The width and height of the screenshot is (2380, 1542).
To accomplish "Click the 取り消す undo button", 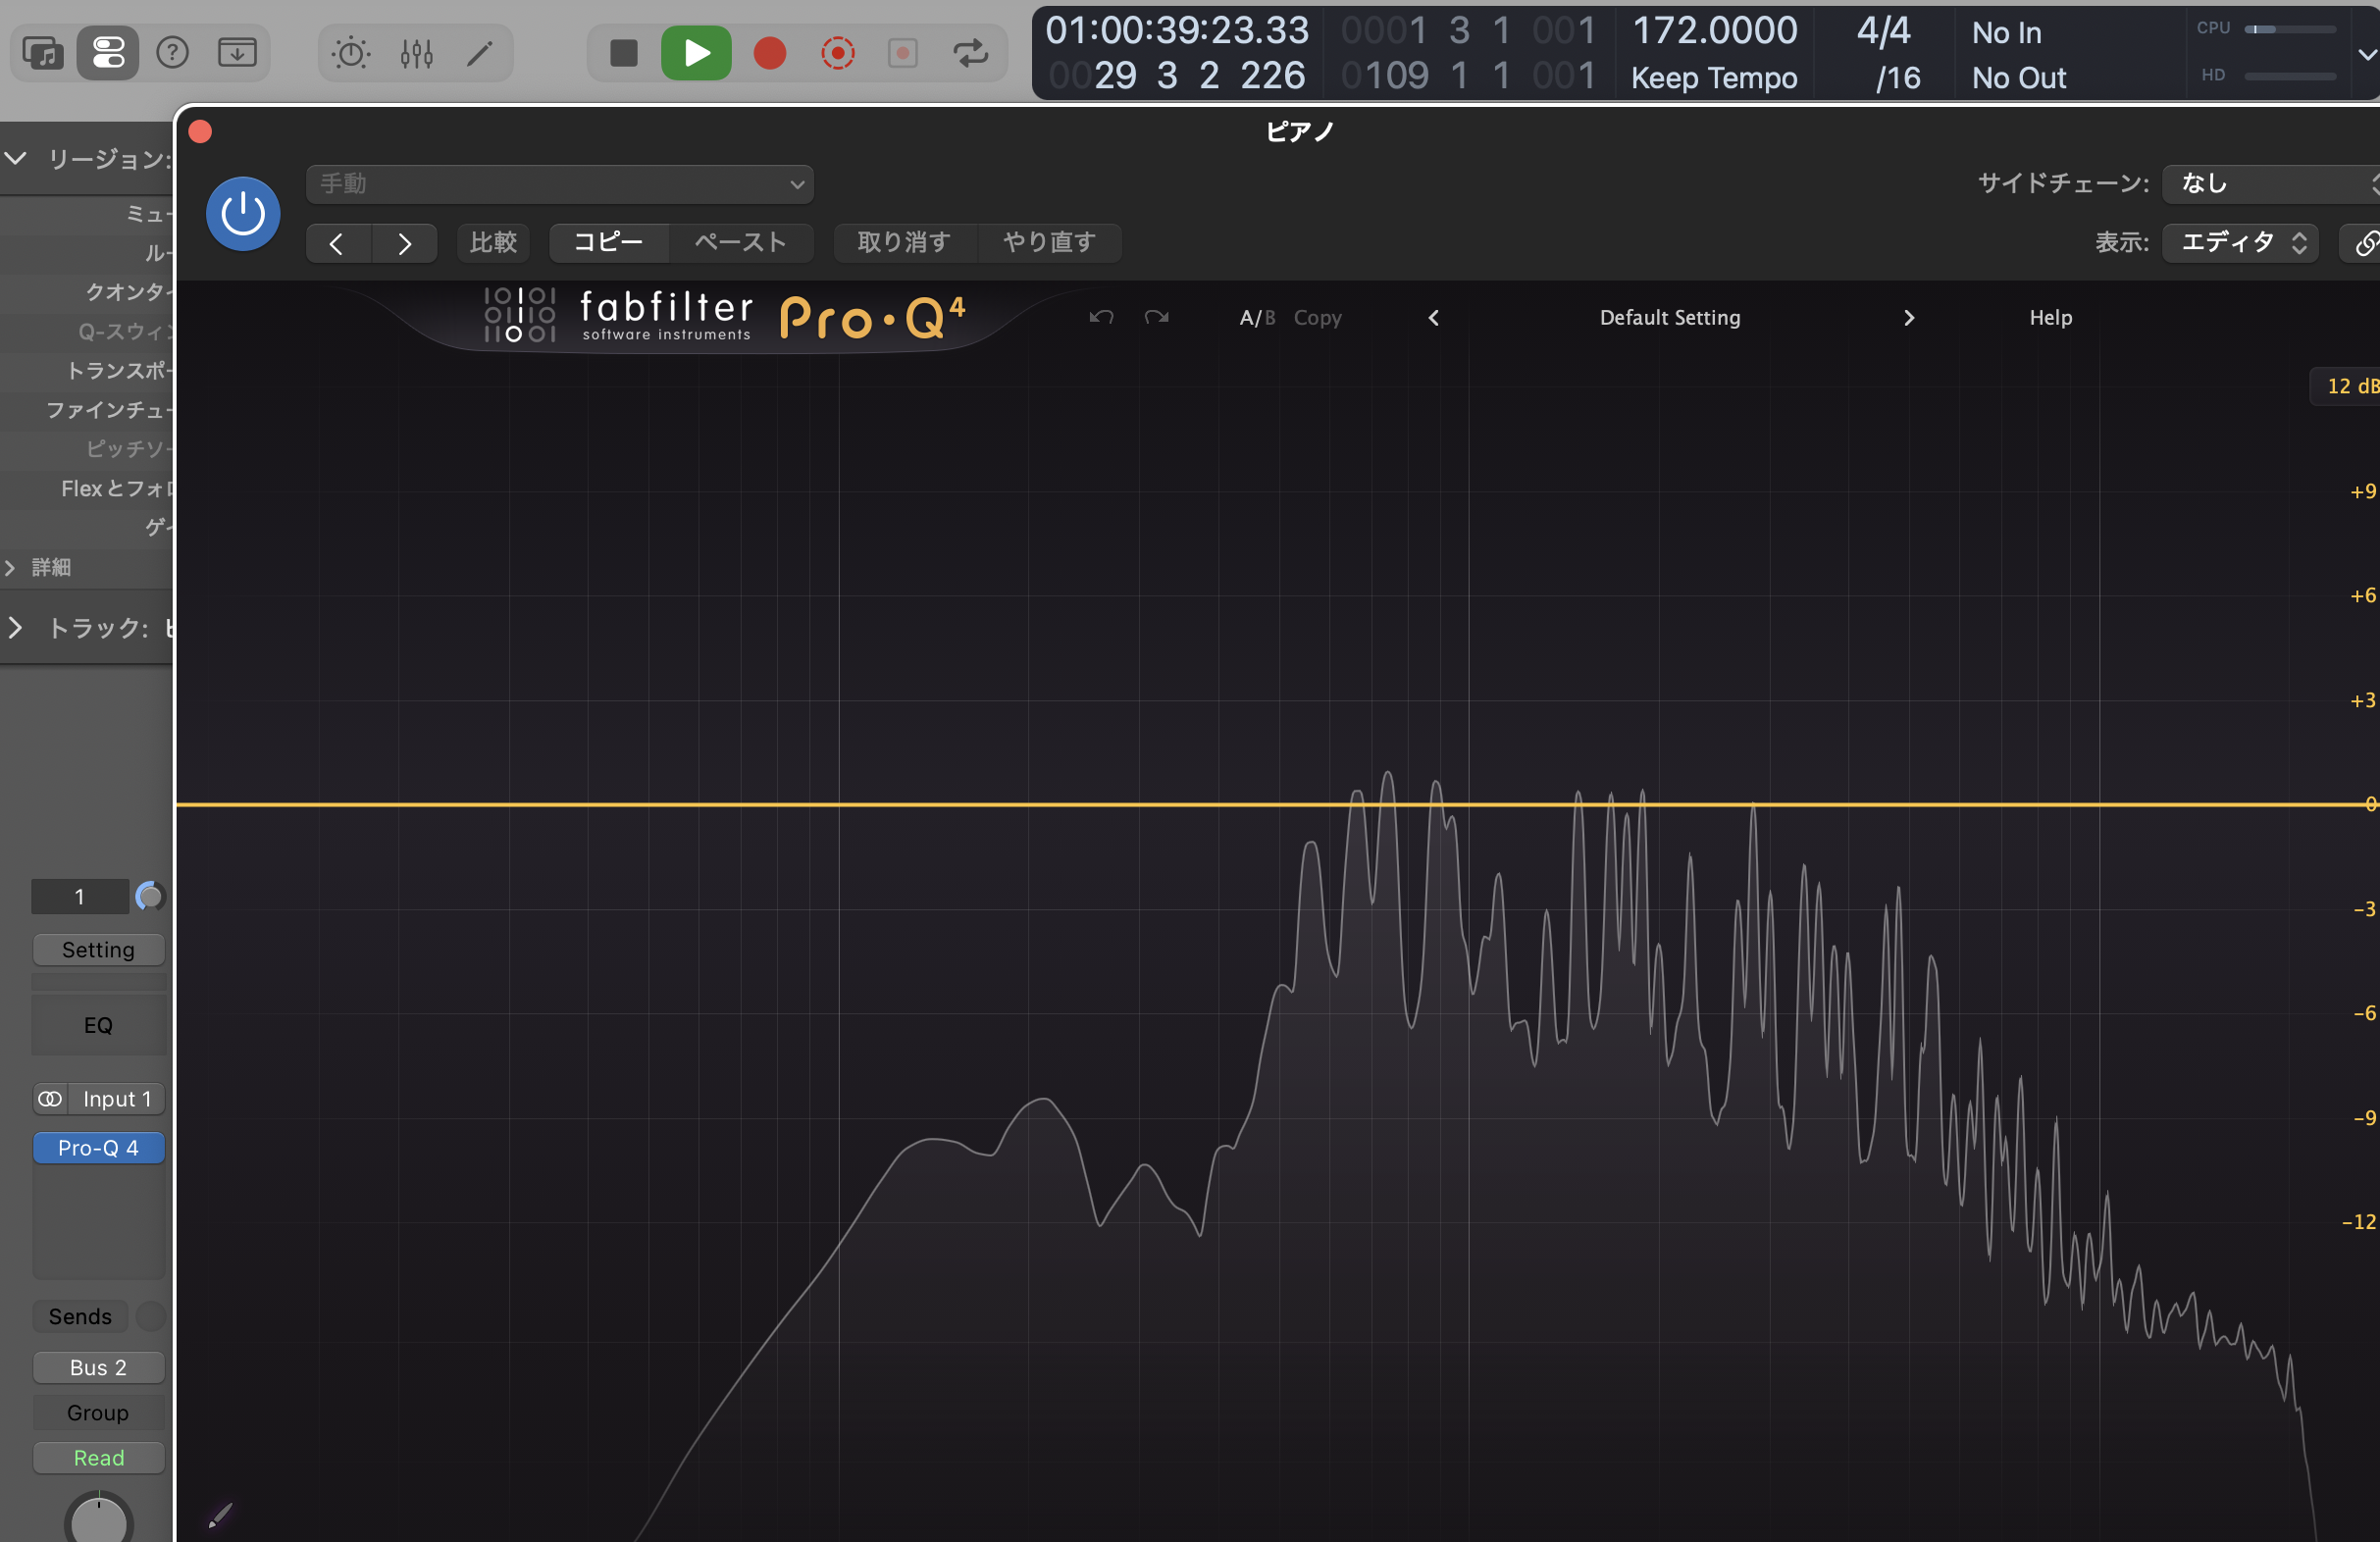I will (x=904, y=243).
